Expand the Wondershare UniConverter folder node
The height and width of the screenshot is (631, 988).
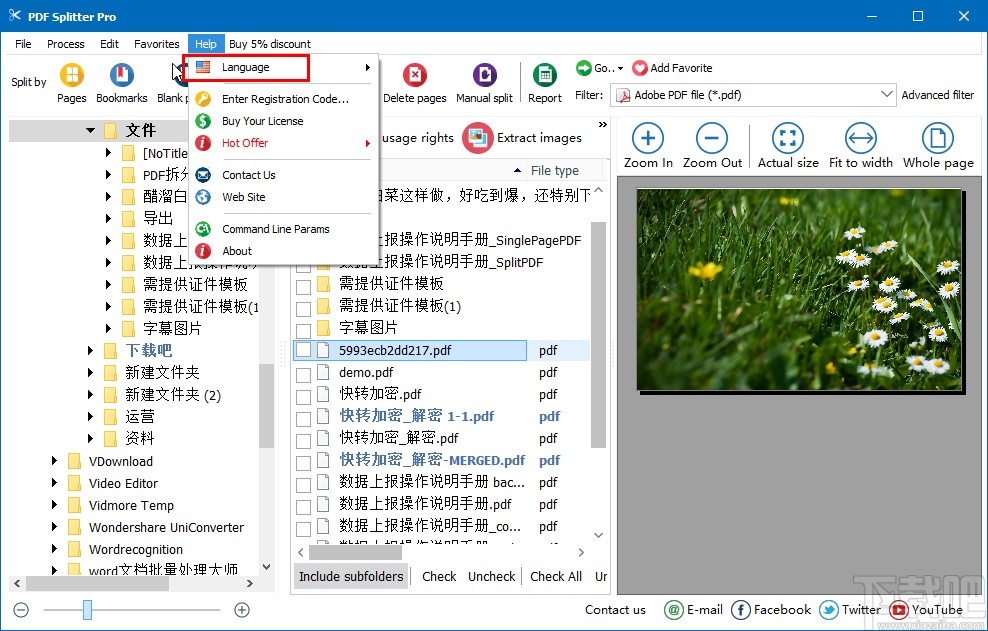54,528
